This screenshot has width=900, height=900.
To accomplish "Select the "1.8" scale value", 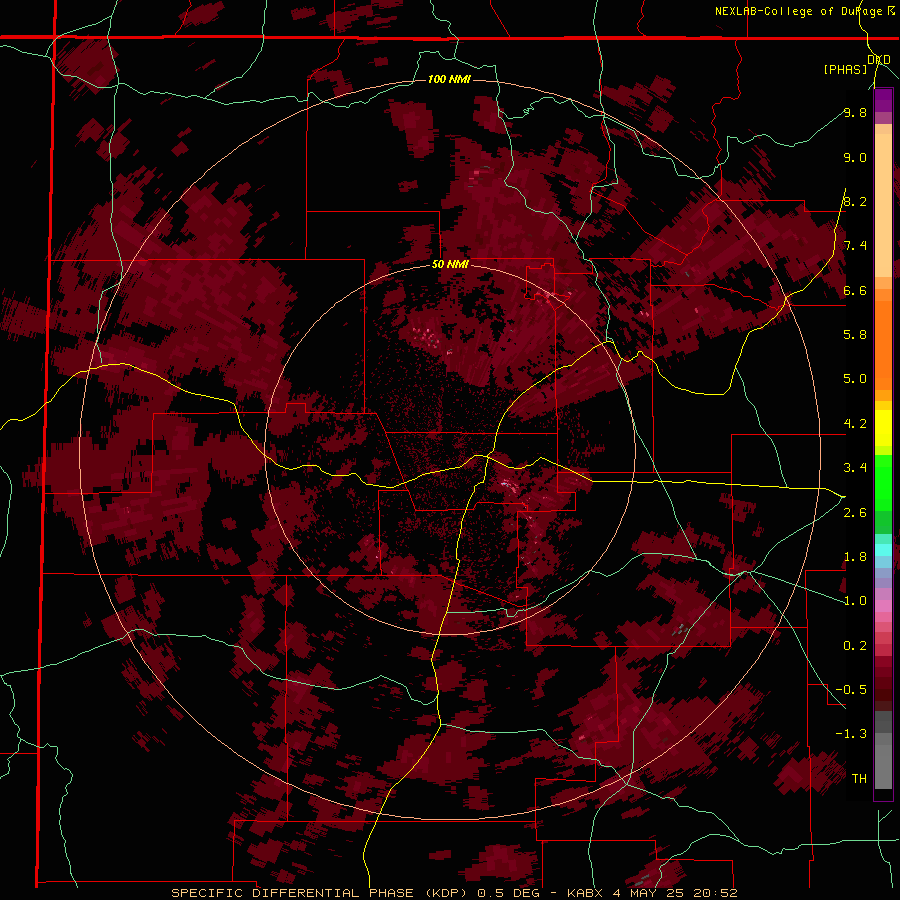I will [x=855, y=556].
